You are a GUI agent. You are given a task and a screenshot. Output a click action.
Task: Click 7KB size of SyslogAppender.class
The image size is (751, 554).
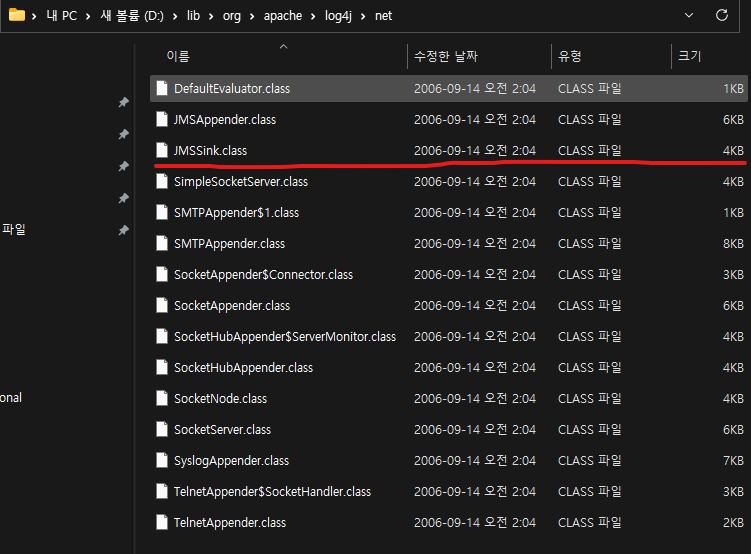[x=733, y=461]
